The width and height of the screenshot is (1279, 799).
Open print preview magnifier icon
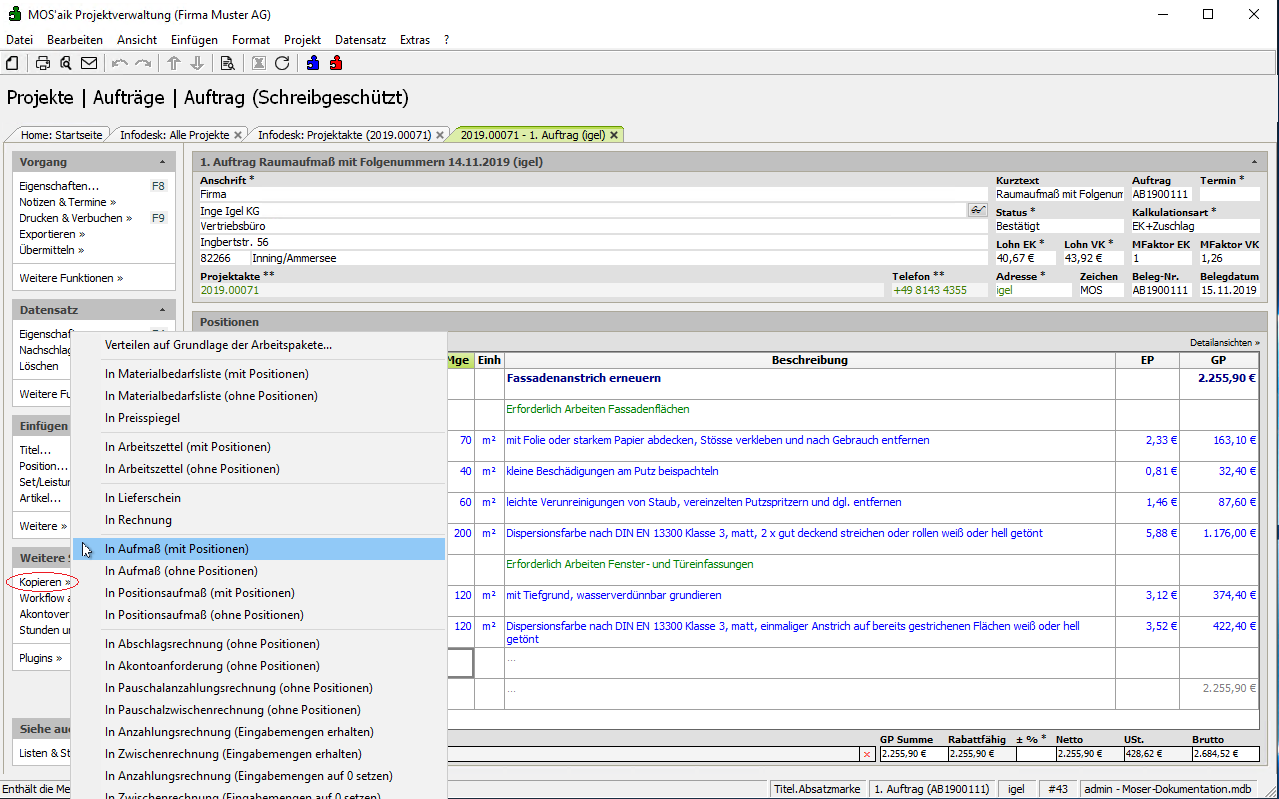click(66, 63)
